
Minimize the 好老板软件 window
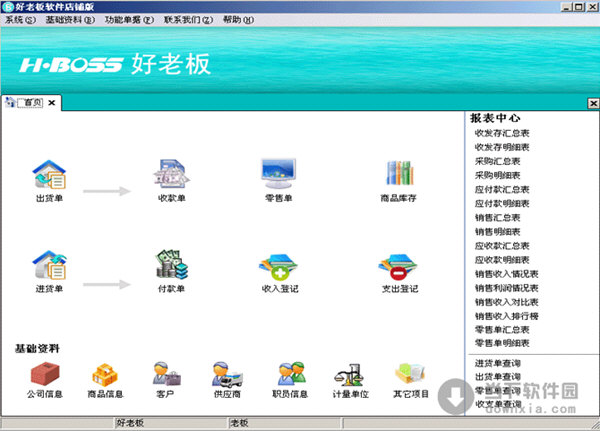(x=567, y=7)
